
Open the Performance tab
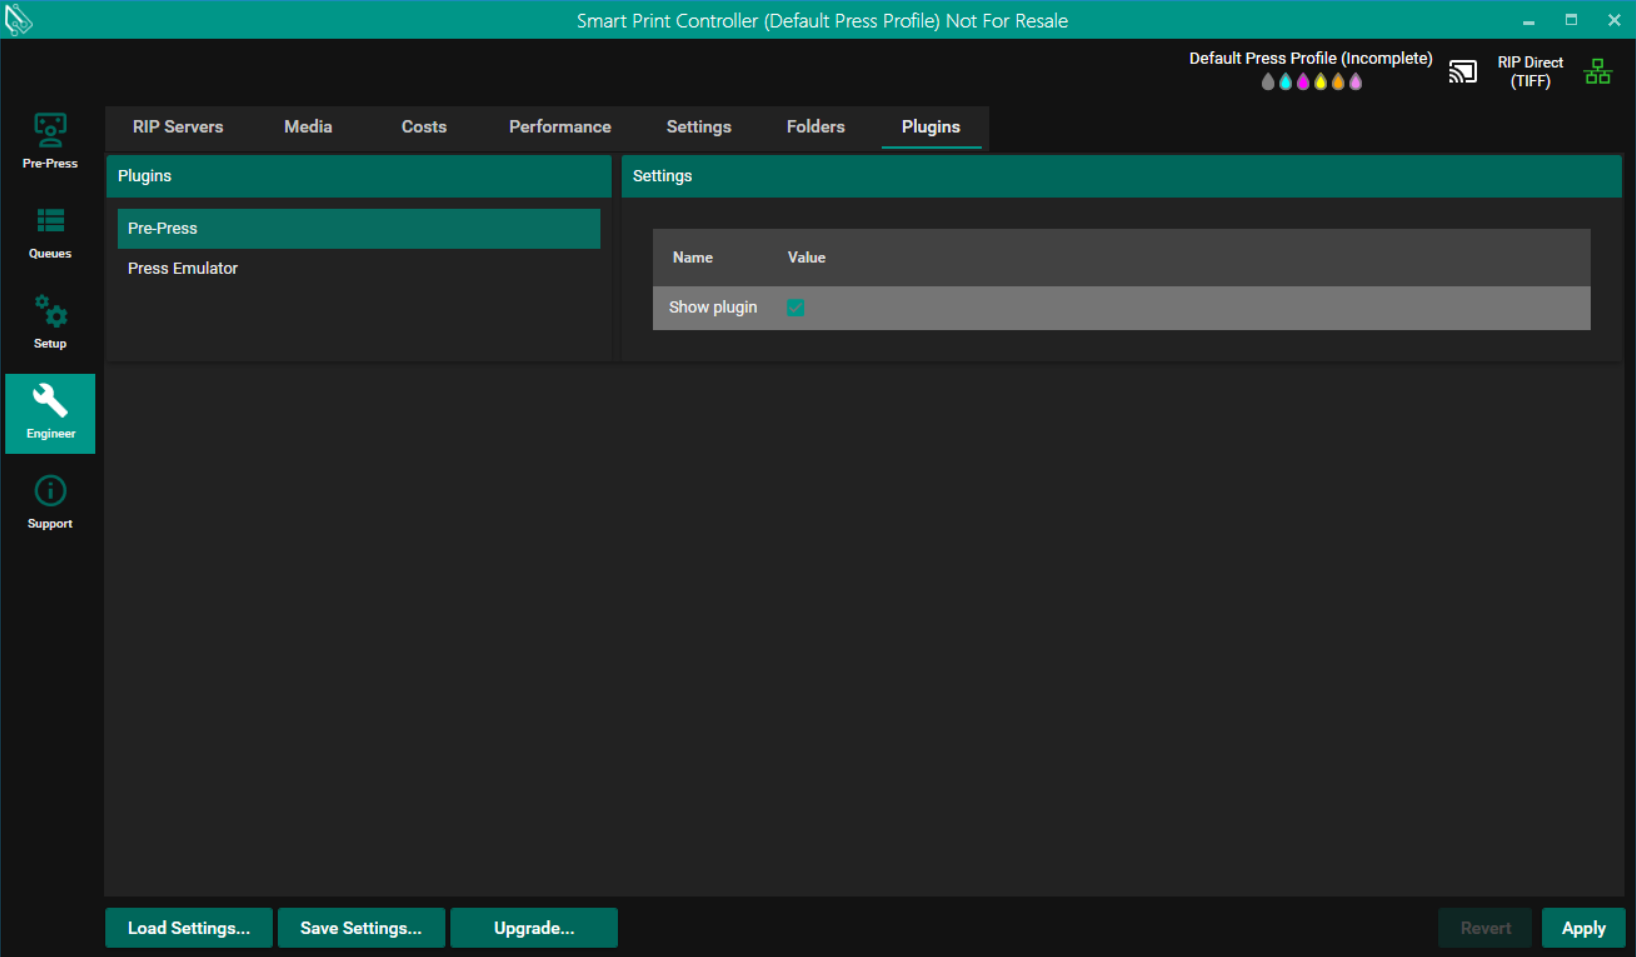(559, 127)
